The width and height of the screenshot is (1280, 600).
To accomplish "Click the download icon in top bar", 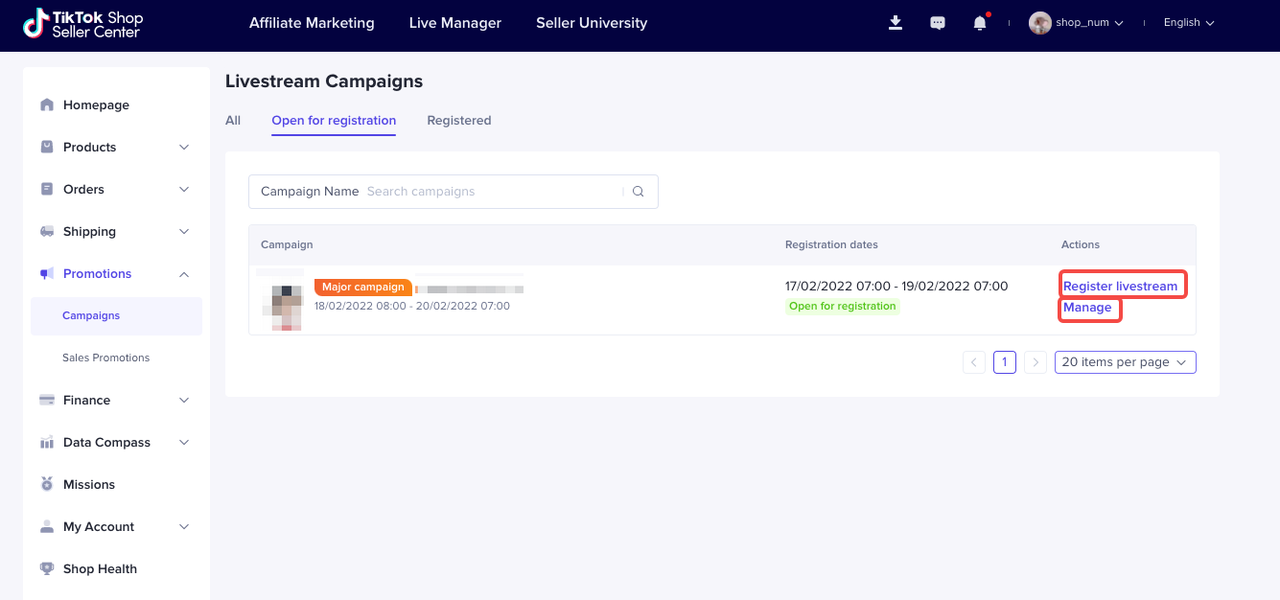I will coord(895,22).
